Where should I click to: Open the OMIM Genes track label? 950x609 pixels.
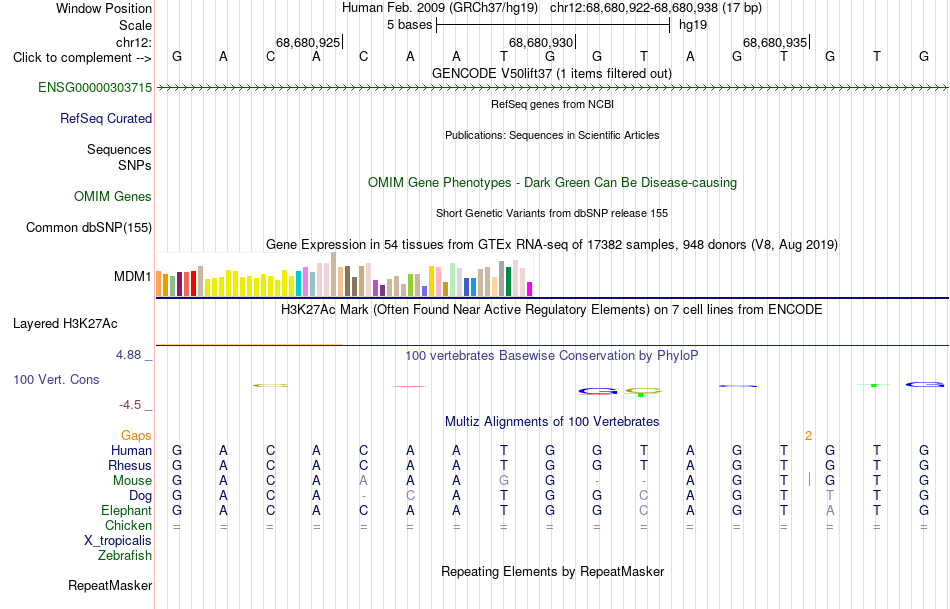tap(113, 196)
